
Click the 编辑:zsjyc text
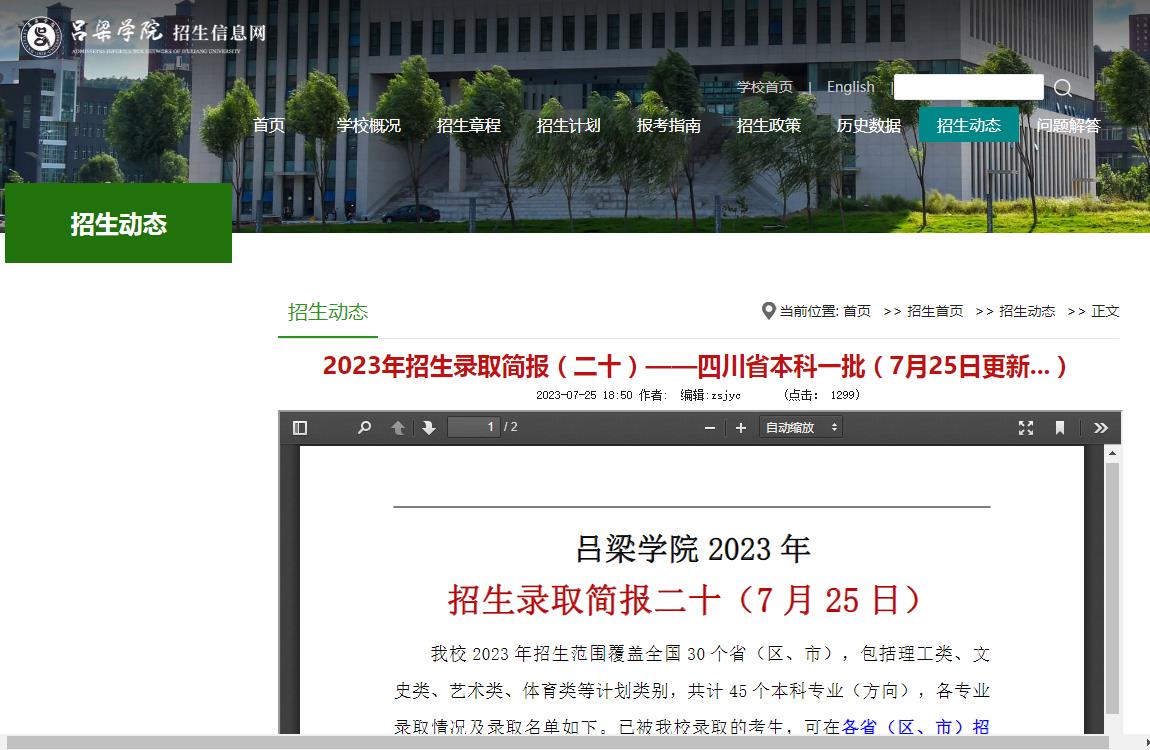[x=710, y=395]
